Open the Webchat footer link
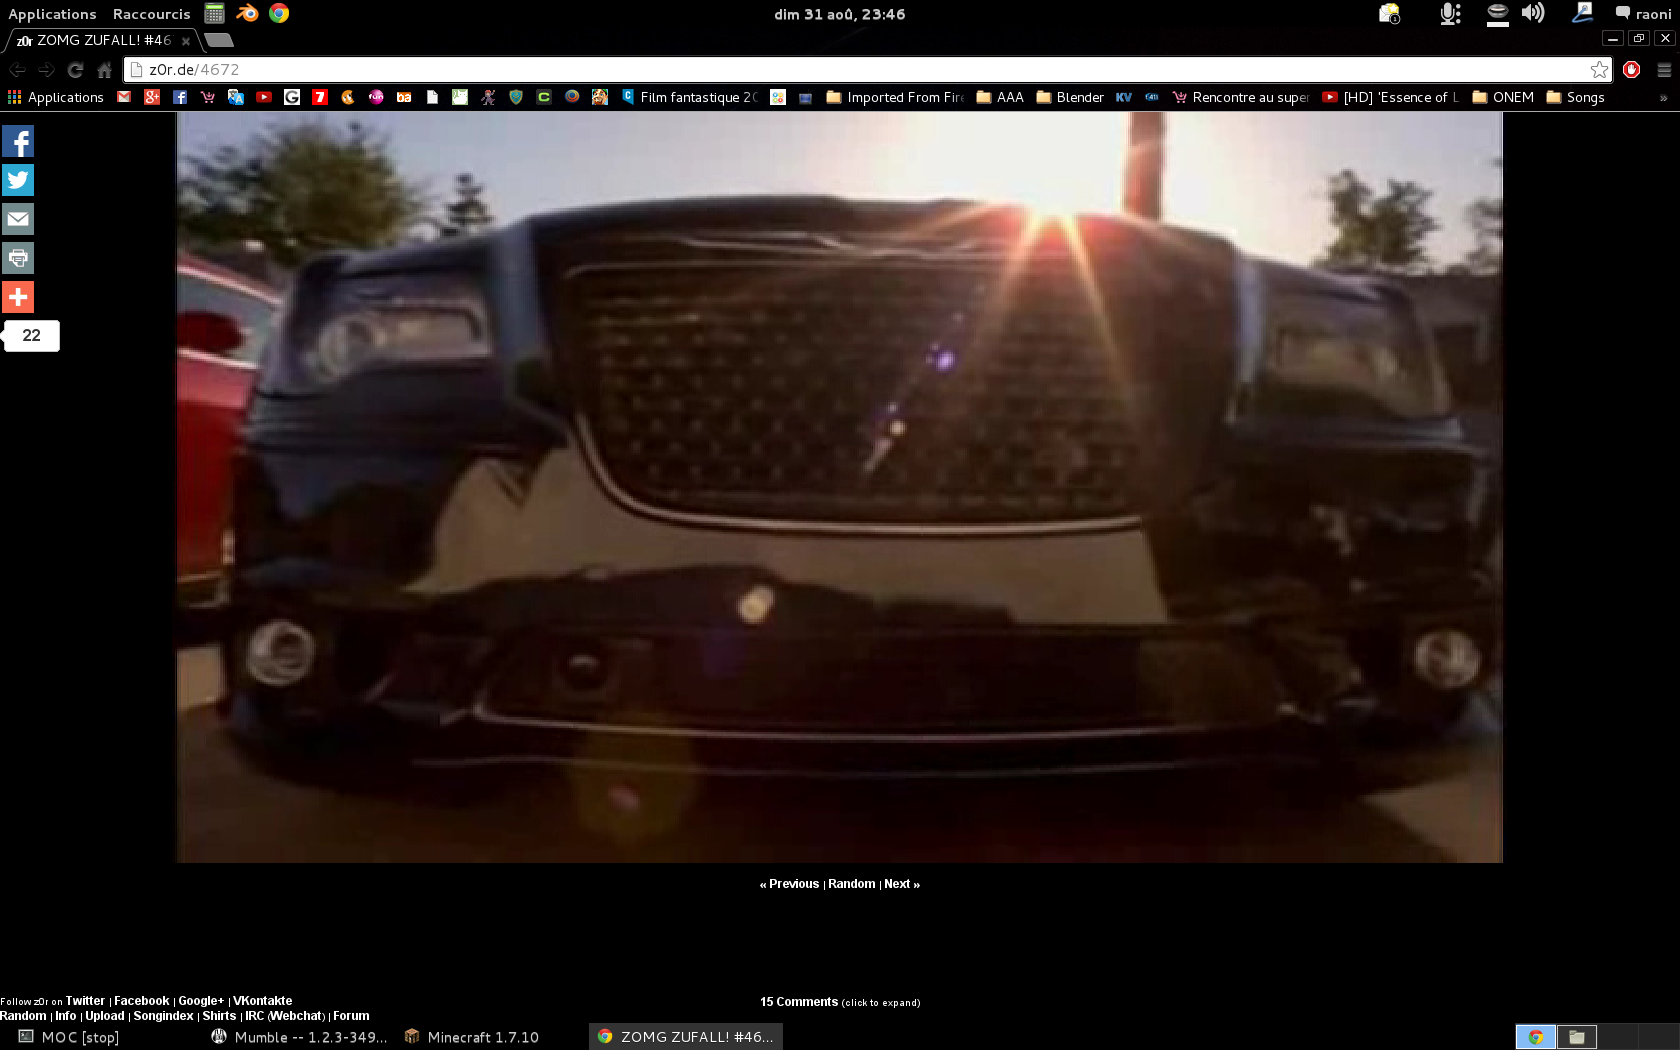 (x=297, y=1016)
